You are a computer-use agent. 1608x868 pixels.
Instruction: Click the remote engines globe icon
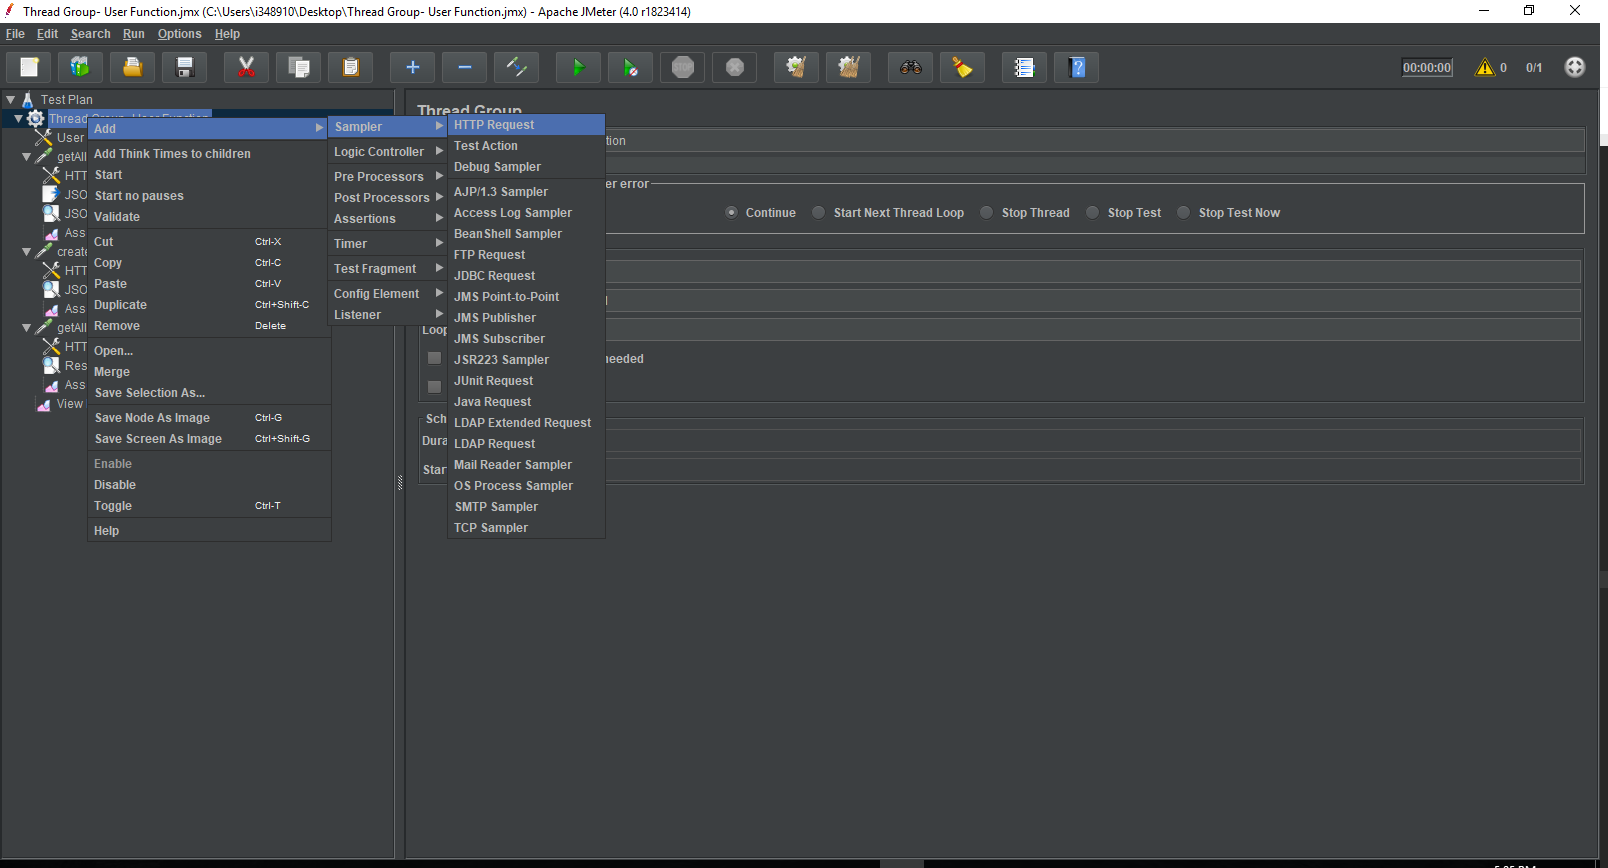click(x=1575, y=67)
